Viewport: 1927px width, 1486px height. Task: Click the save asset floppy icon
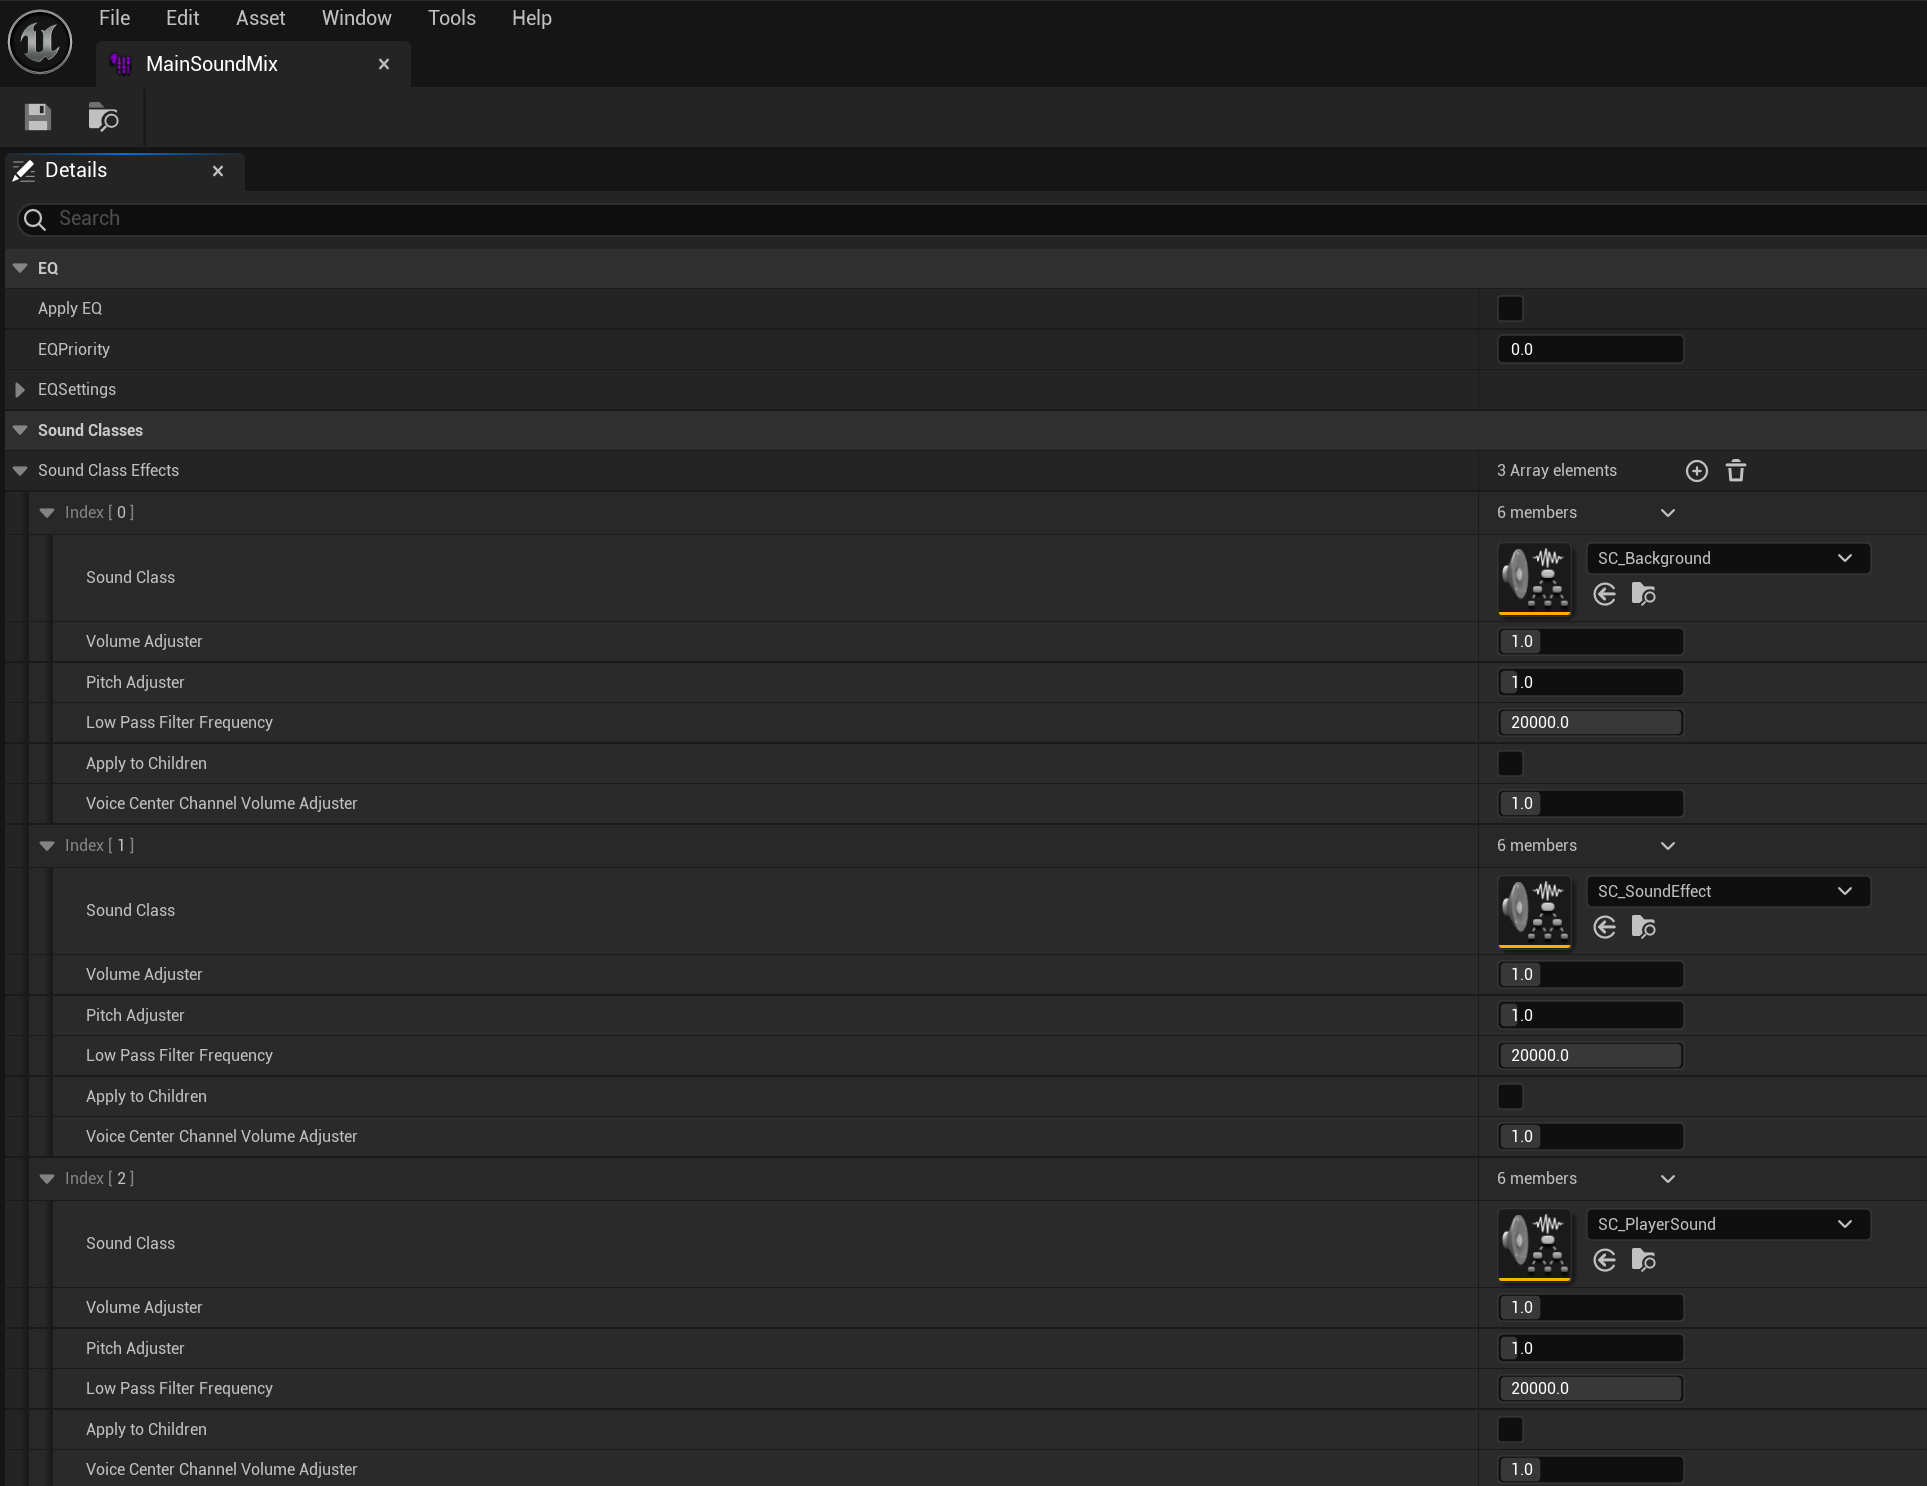tap(38, 117)
